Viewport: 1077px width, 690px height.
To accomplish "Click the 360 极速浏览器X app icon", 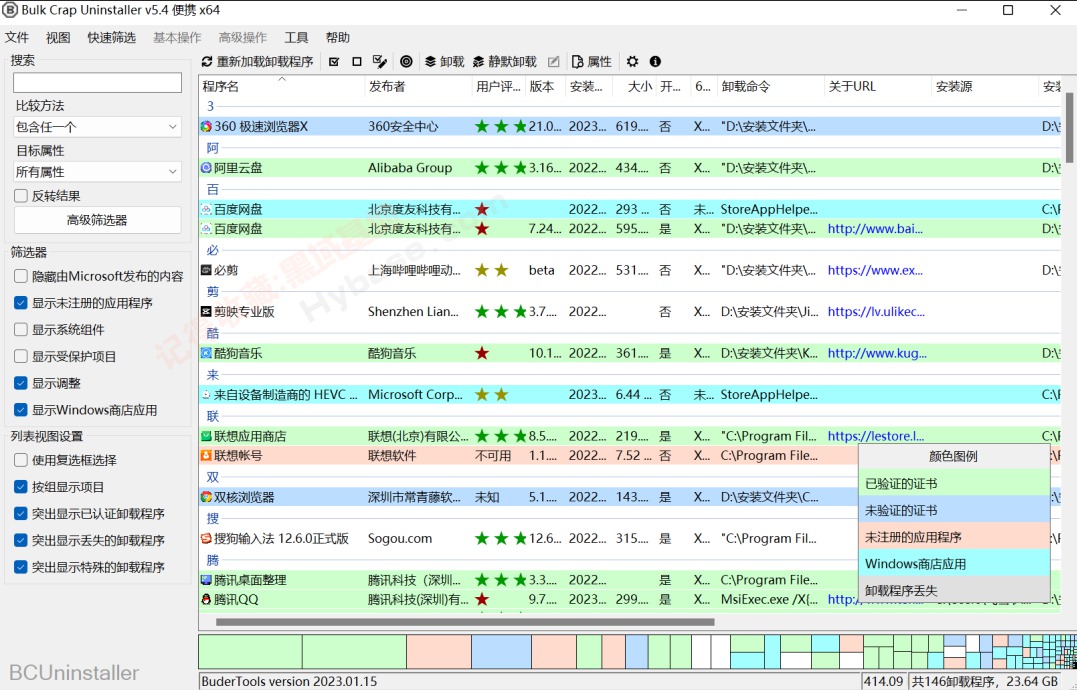I will pos(206,126).
